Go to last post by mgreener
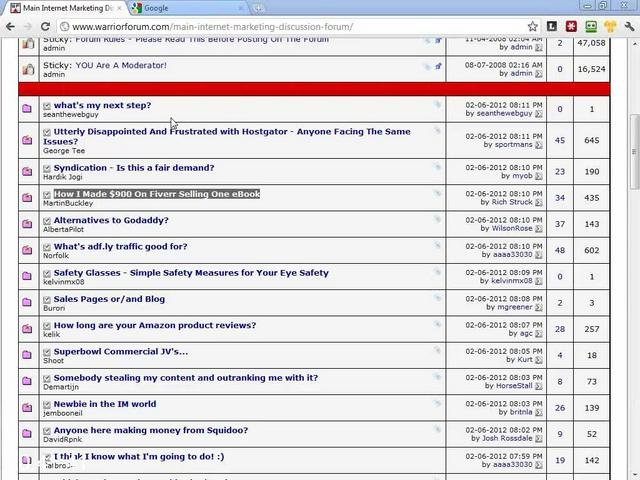The height and width of the screenshot is (480, 640). tap(539, 307)
